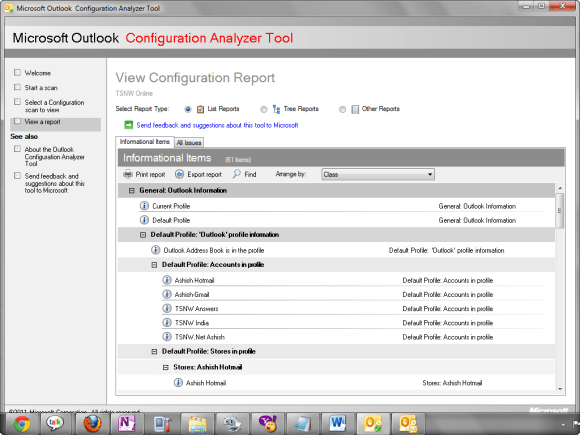Select the List Reports radio button

click(x=188, y=109)
